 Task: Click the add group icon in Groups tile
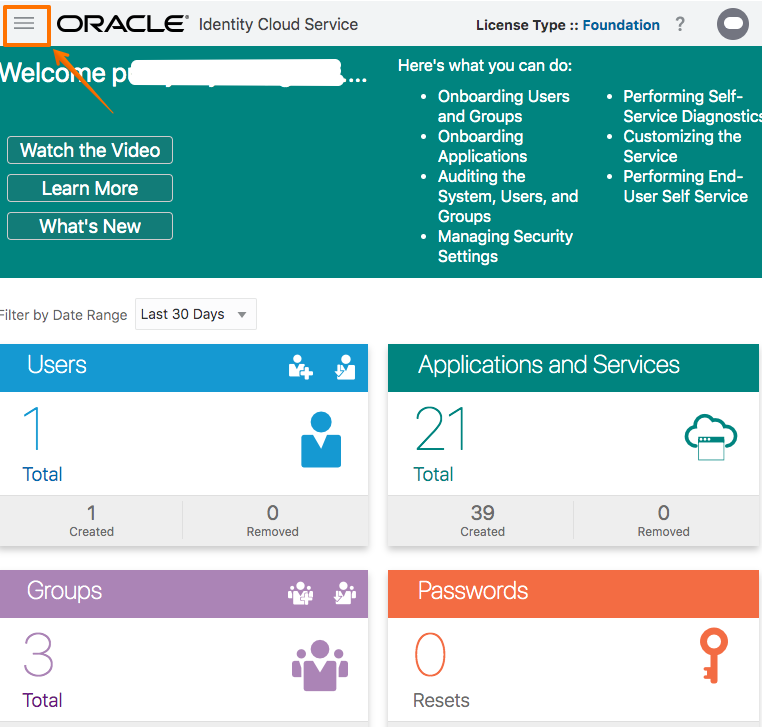tap(300, 593)
